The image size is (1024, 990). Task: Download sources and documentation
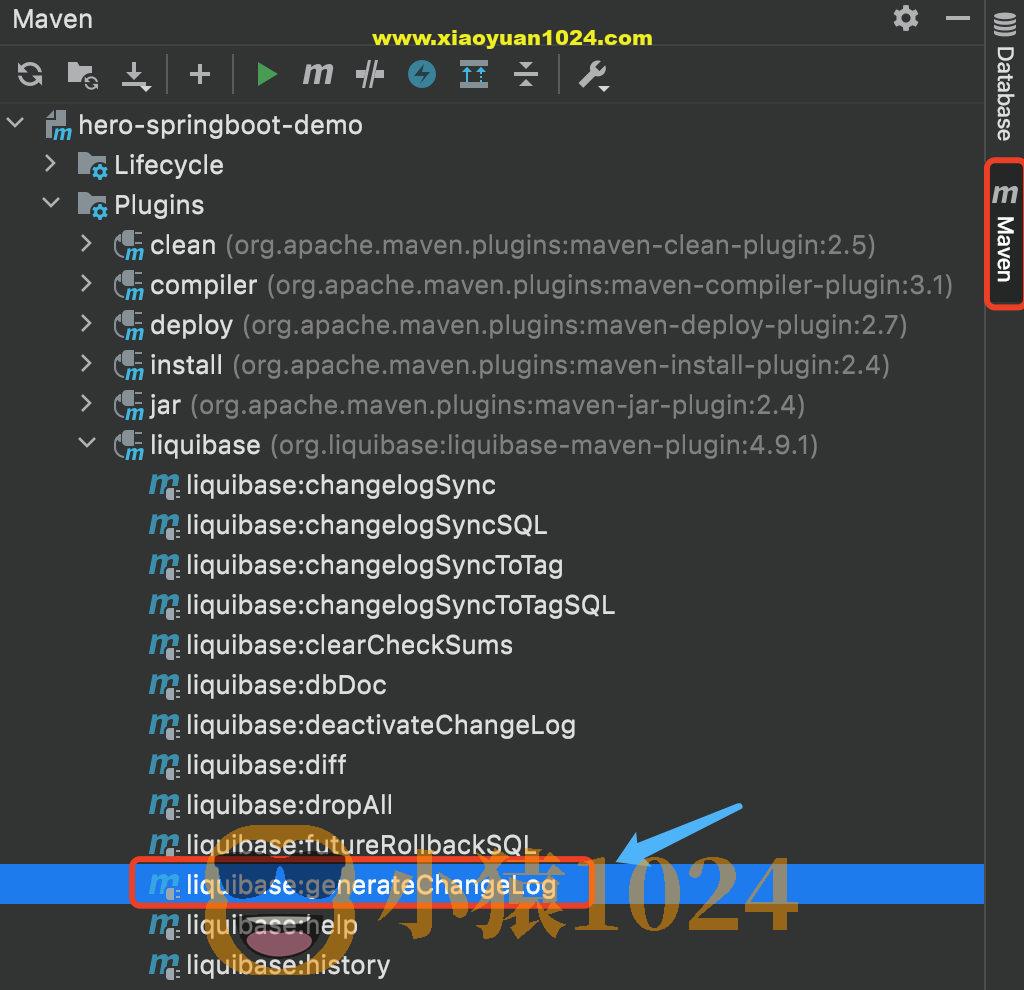tap(137, 74)
